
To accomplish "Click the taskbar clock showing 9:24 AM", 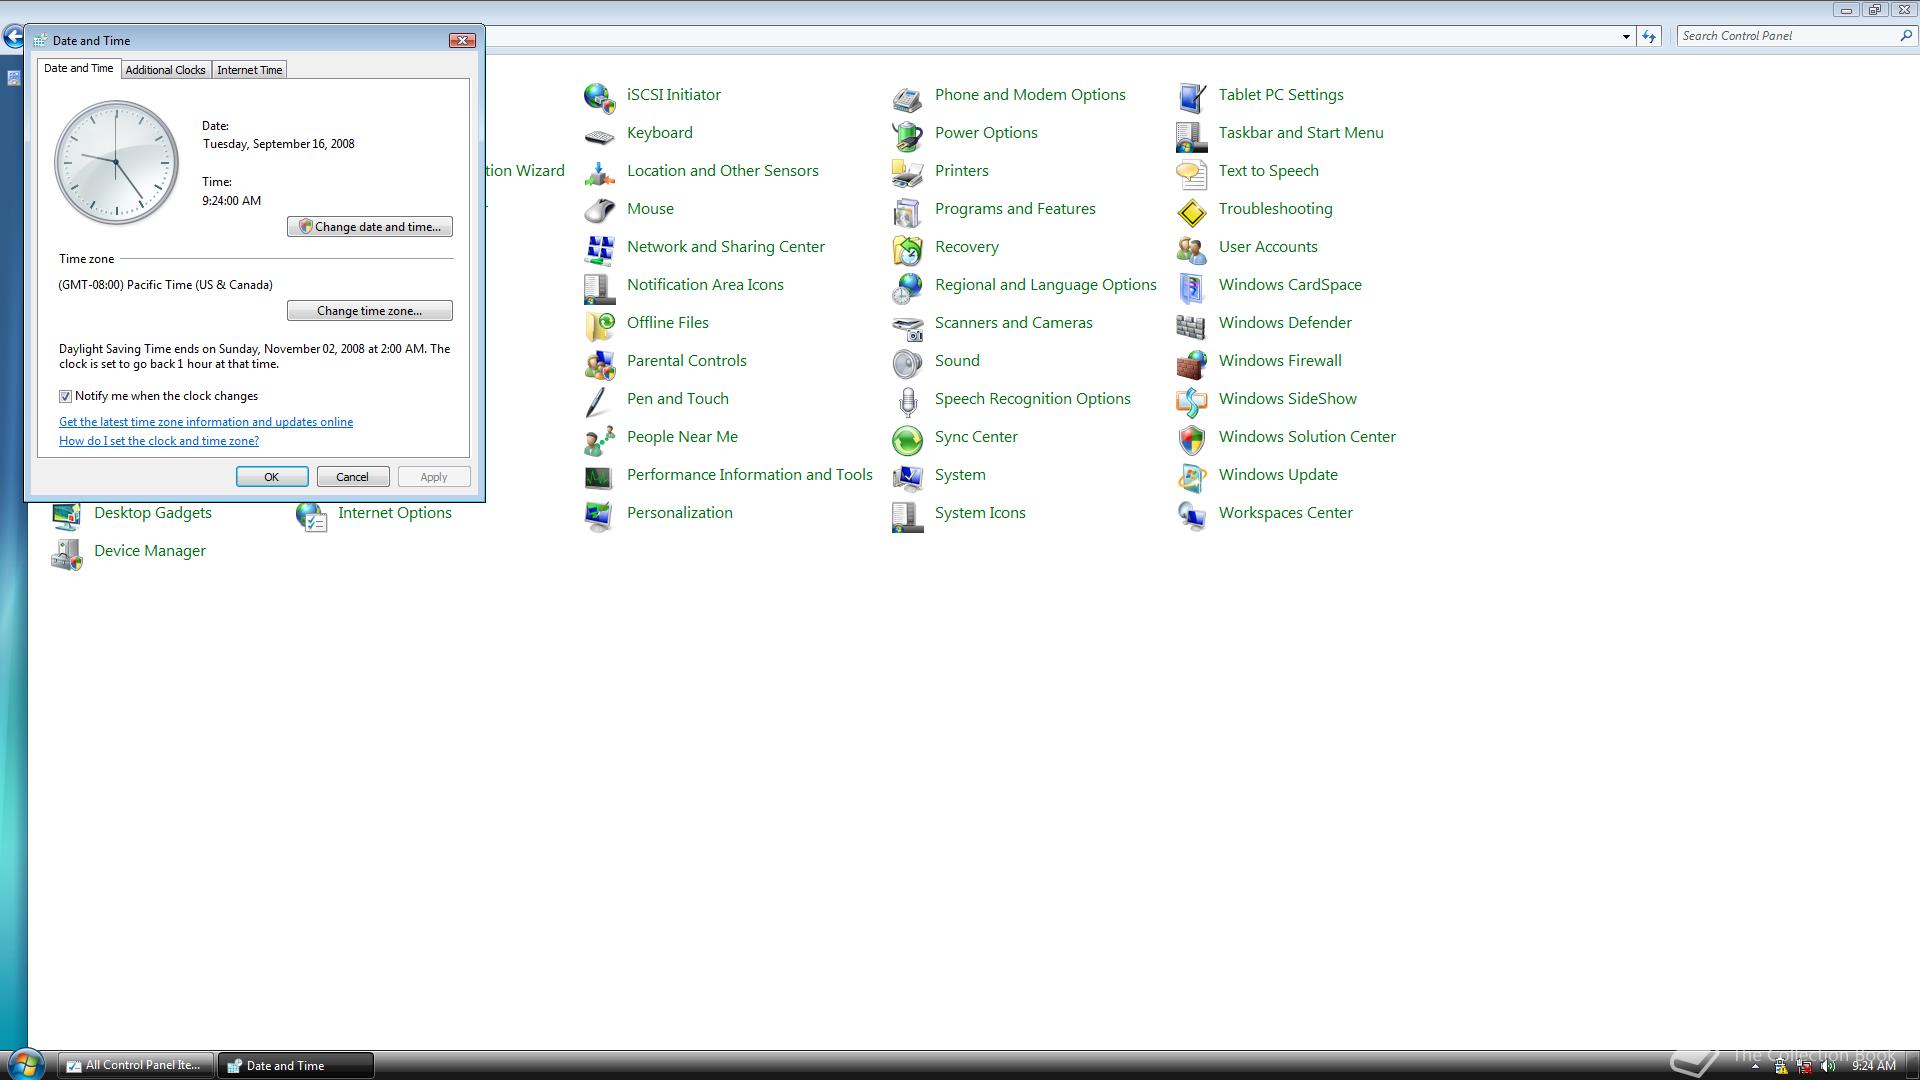I will [x=1873, y=1066].
